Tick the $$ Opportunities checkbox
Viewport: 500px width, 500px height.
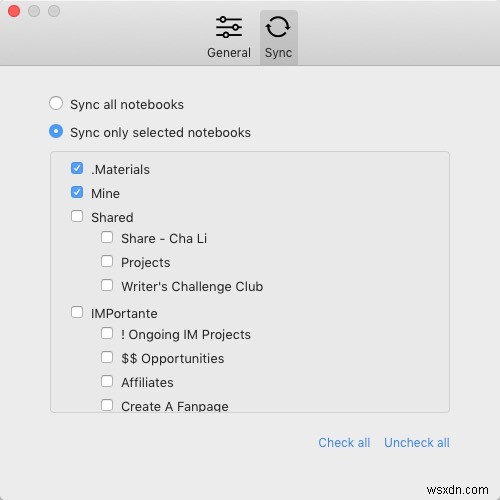point(107,357)
